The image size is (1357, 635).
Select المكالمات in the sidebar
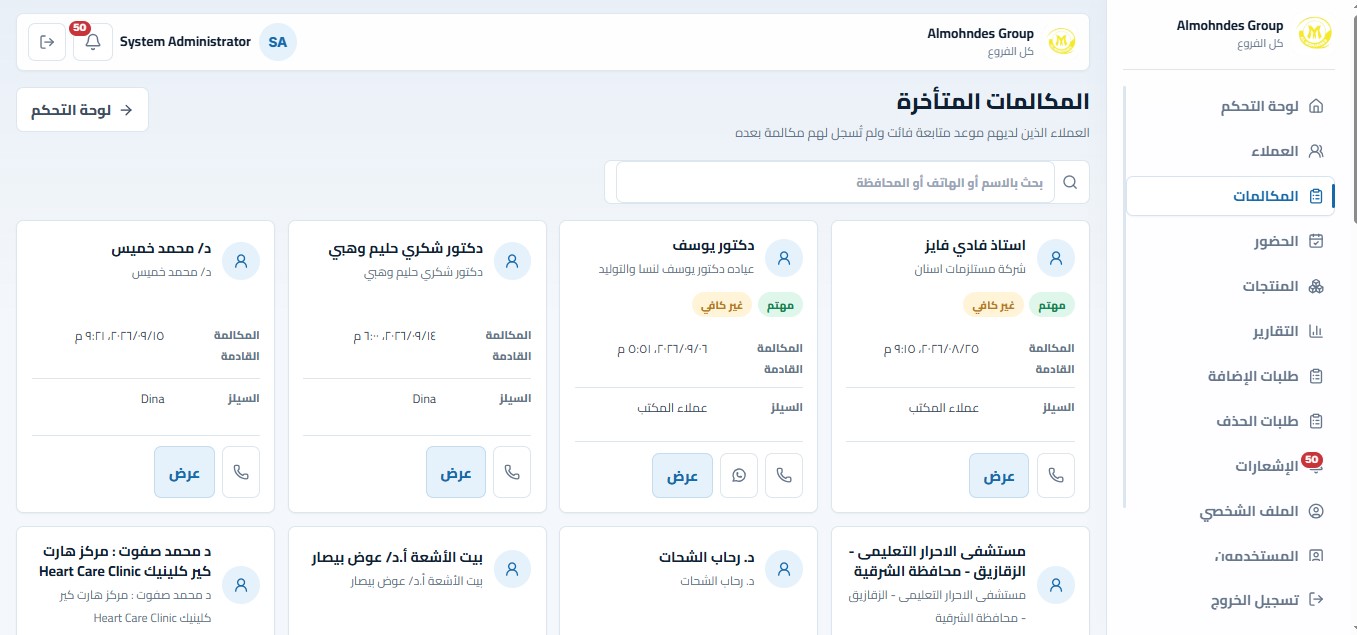tap(1229, 196)
